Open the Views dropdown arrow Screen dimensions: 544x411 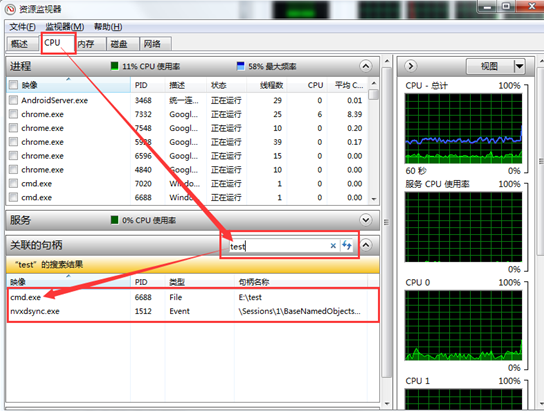519,66
